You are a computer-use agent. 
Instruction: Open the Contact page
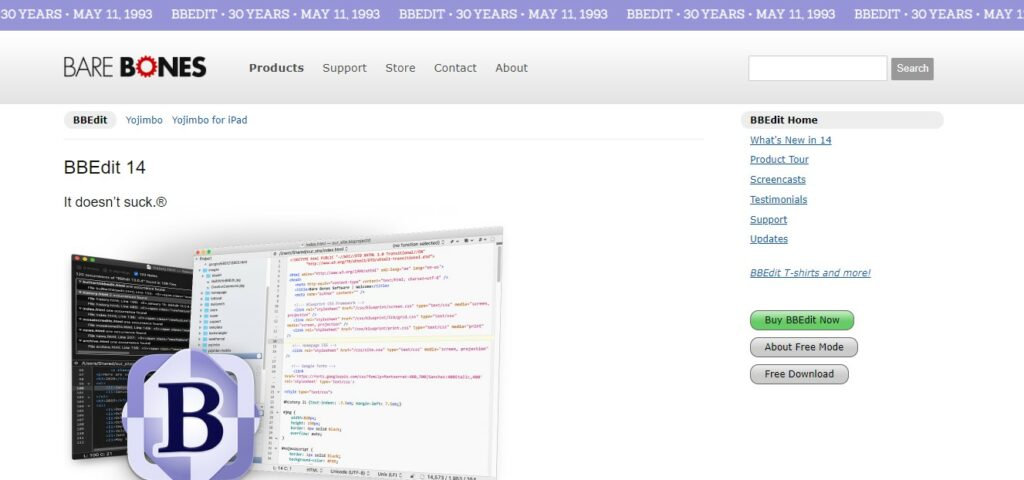point(455,68)
